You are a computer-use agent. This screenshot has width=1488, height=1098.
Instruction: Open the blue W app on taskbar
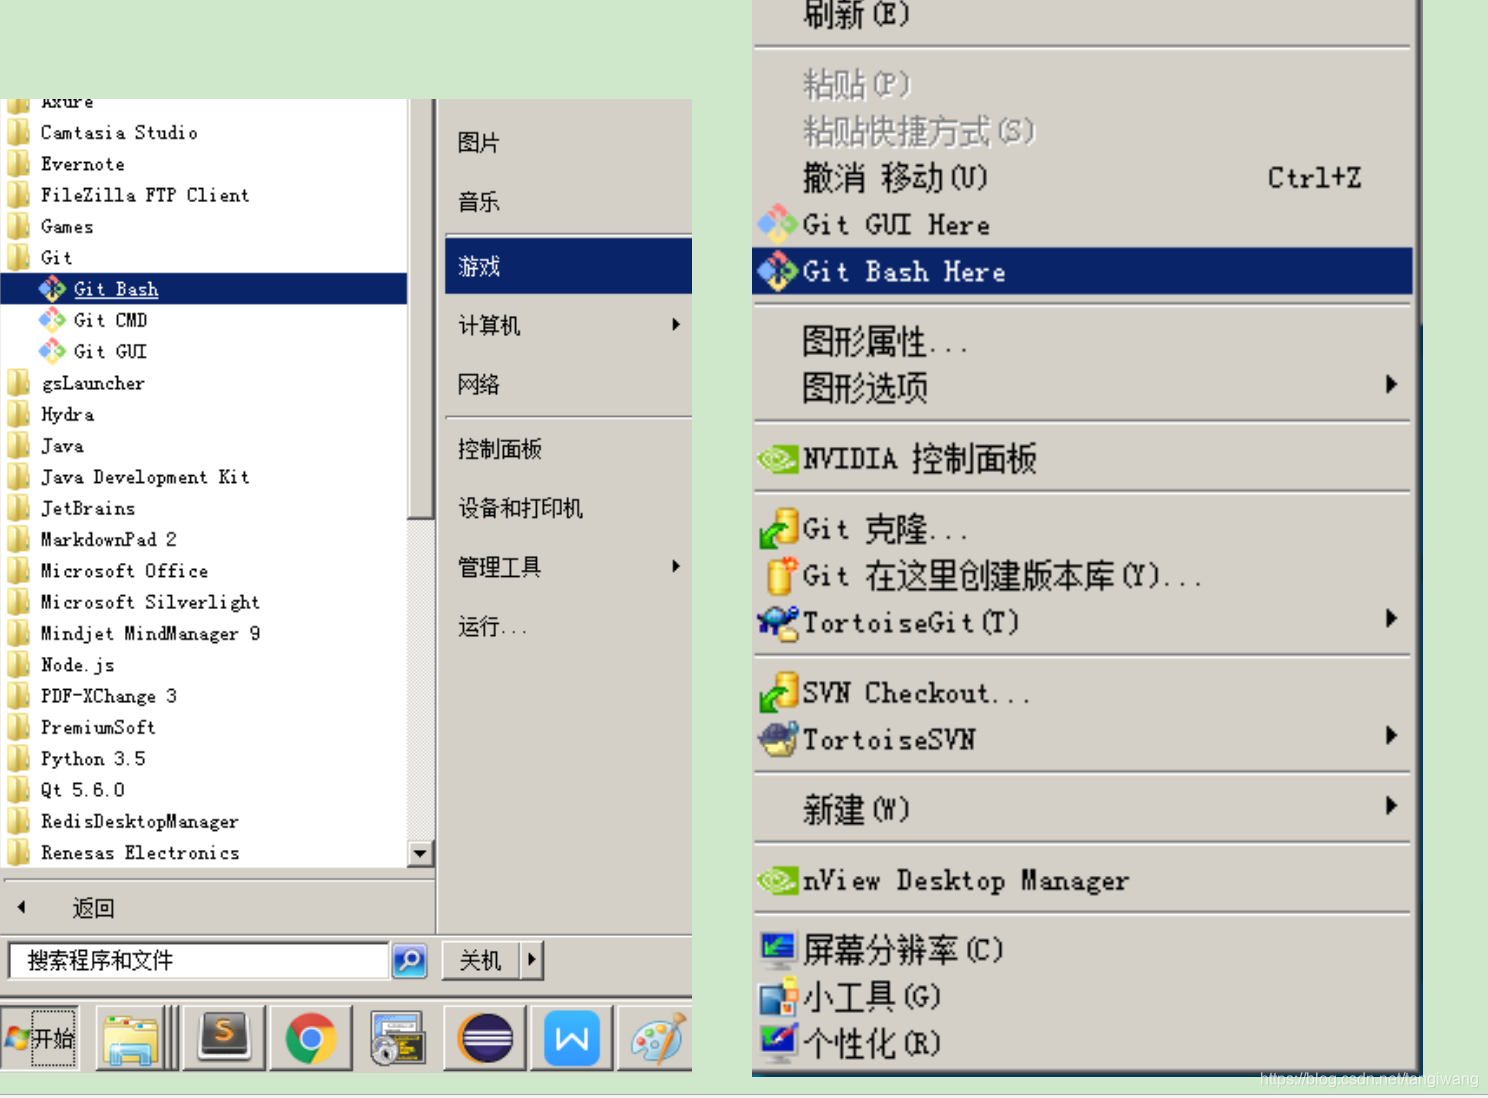click(572, 1039)
